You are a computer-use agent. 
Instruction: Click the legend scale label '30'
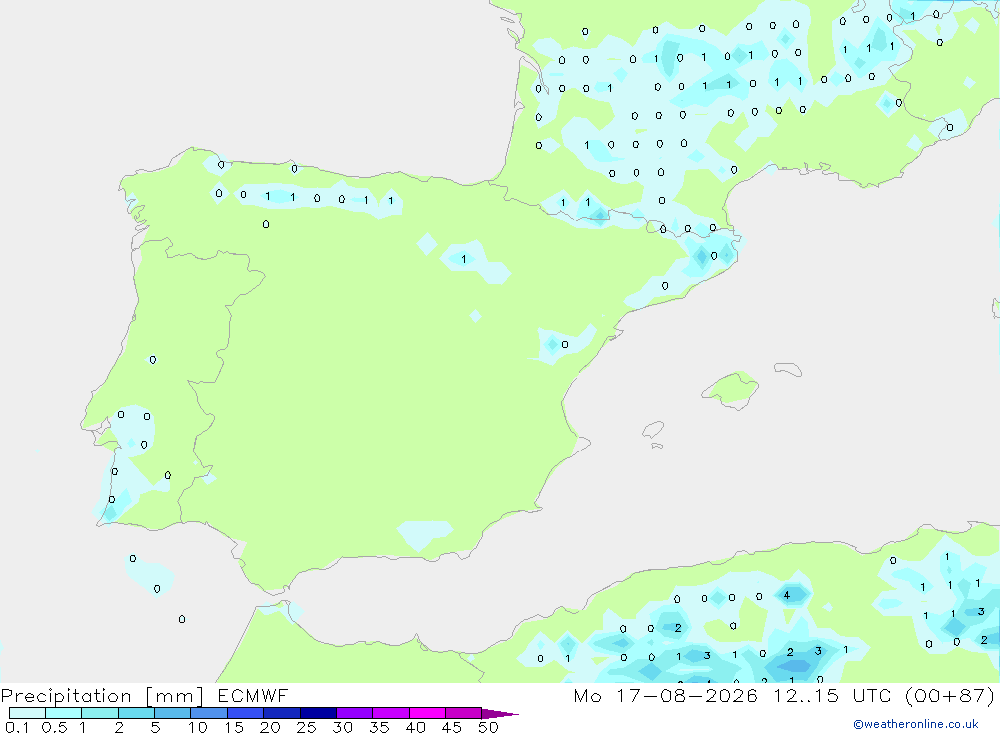(343, 727)
